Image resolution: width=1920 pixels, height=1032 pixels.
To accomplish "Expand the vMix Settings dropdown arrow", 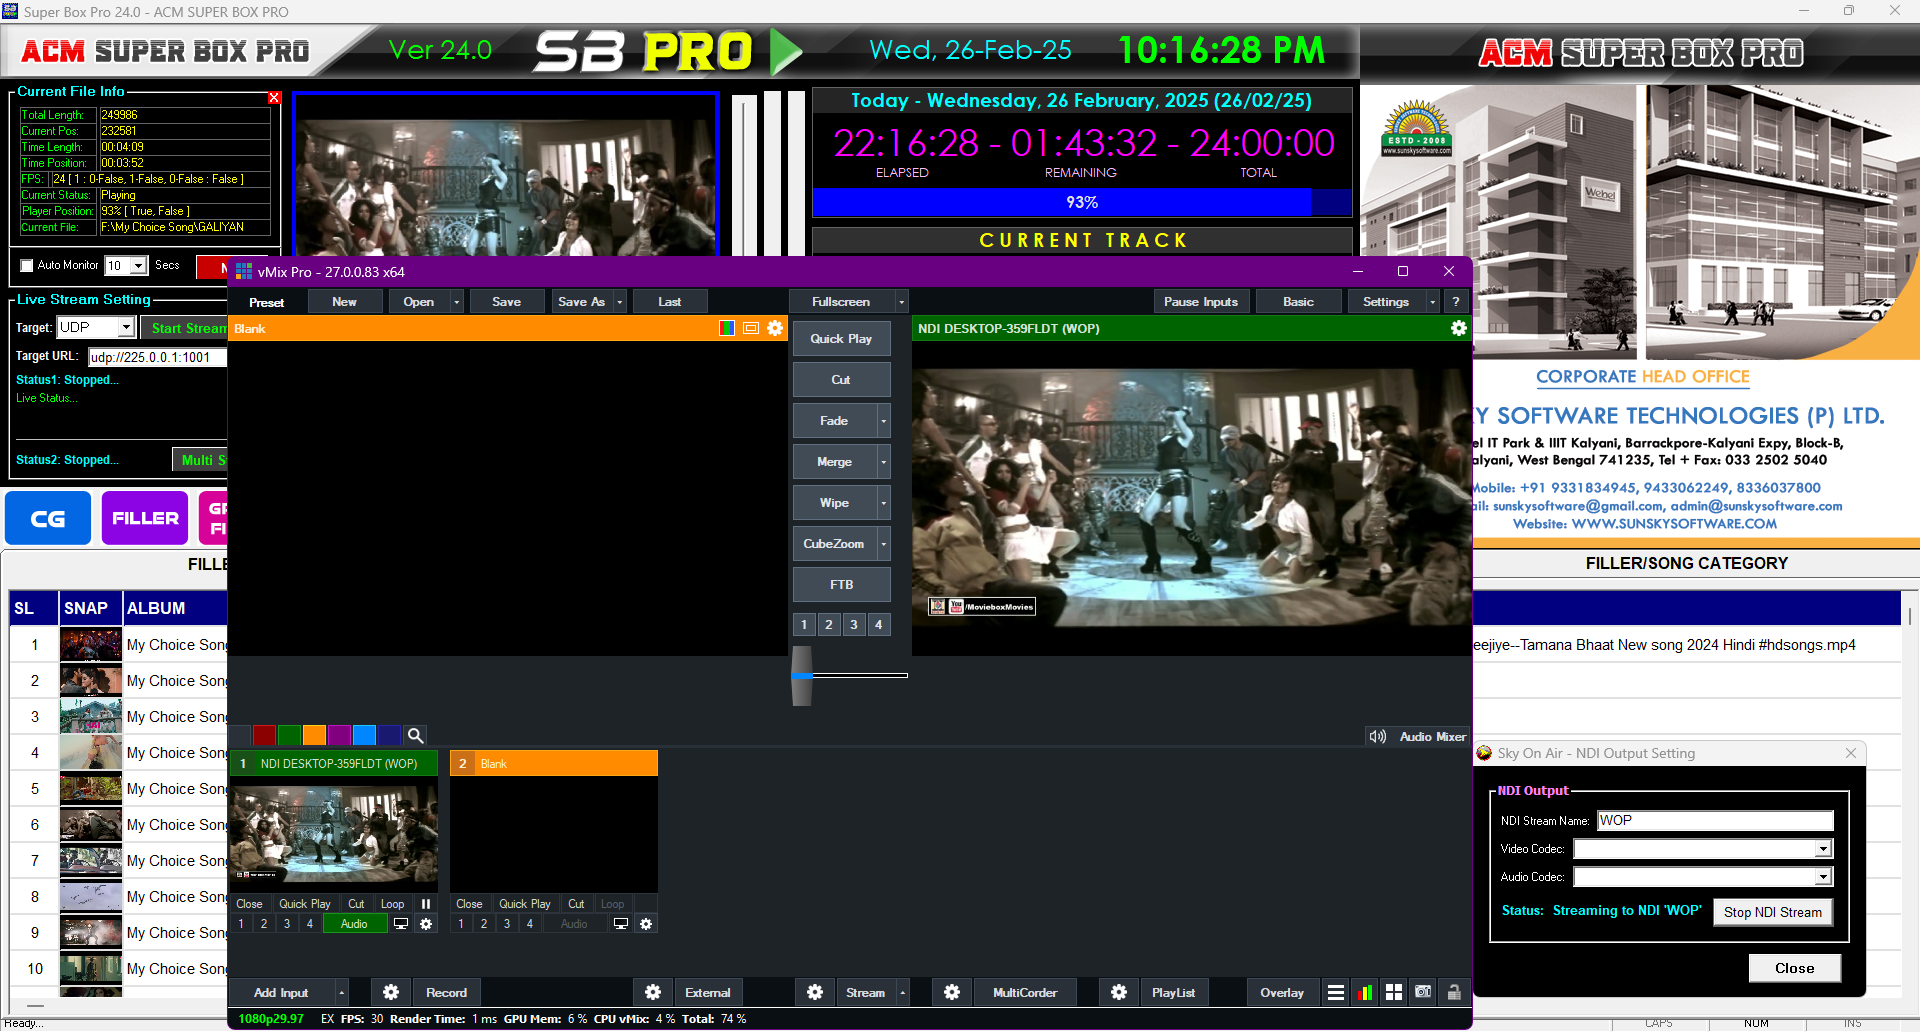I will pos(1432,302).
